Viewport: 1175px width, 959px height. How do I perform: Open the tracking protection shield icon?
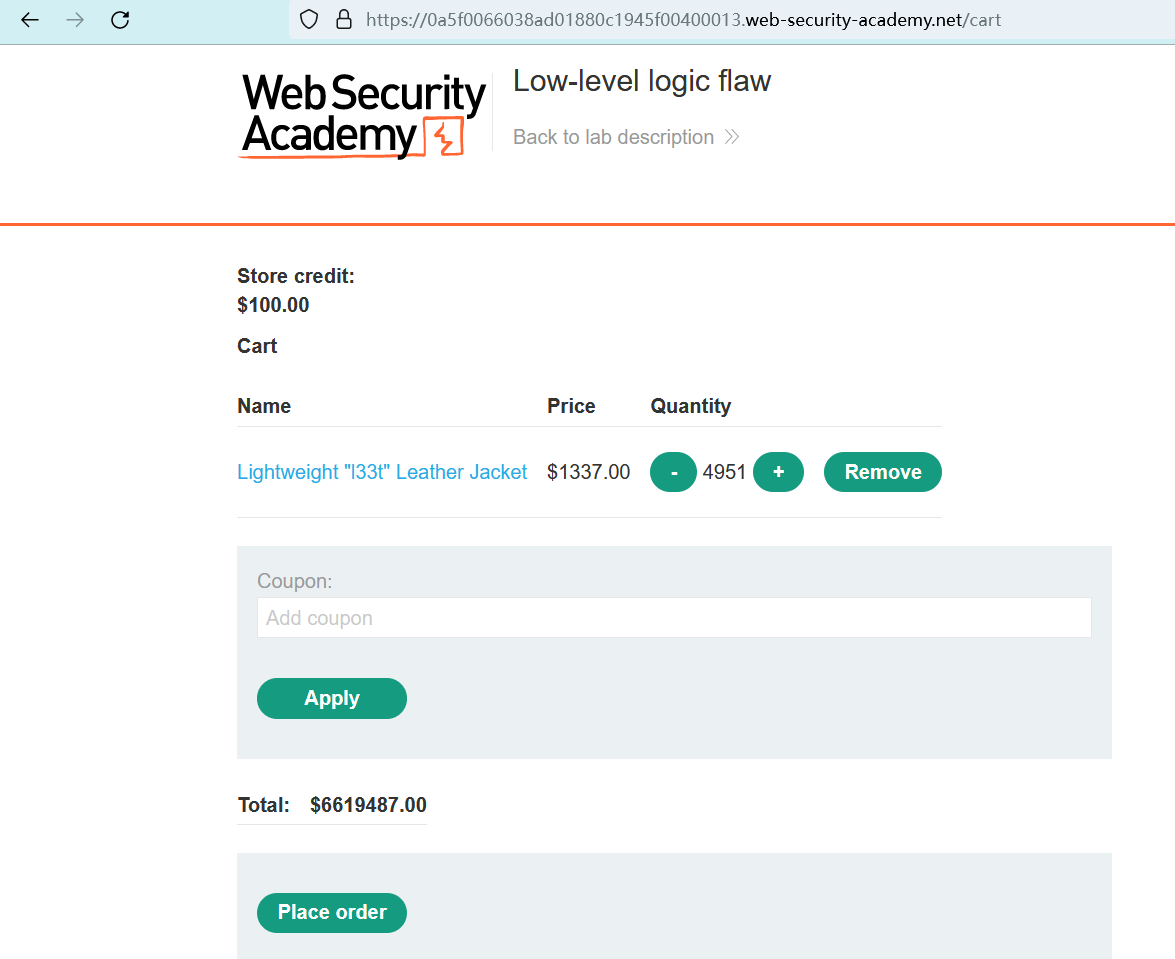(x=309, y=20)
